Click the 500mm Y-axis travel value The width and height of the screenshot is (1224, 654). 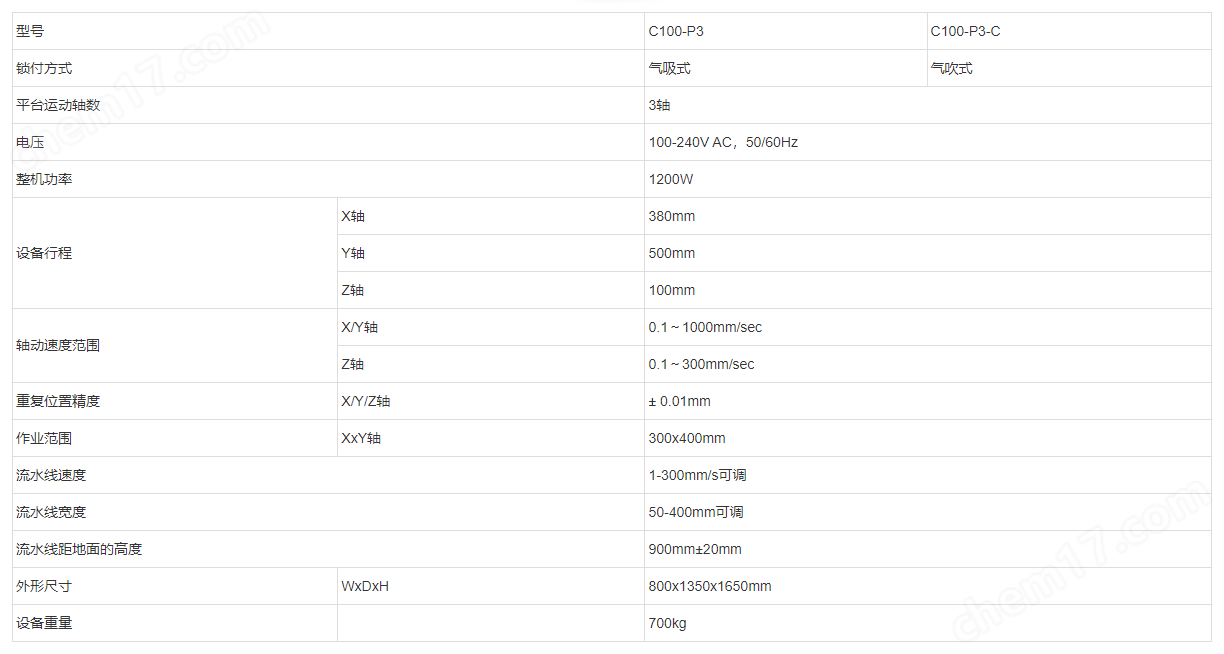tap(672, 254)
